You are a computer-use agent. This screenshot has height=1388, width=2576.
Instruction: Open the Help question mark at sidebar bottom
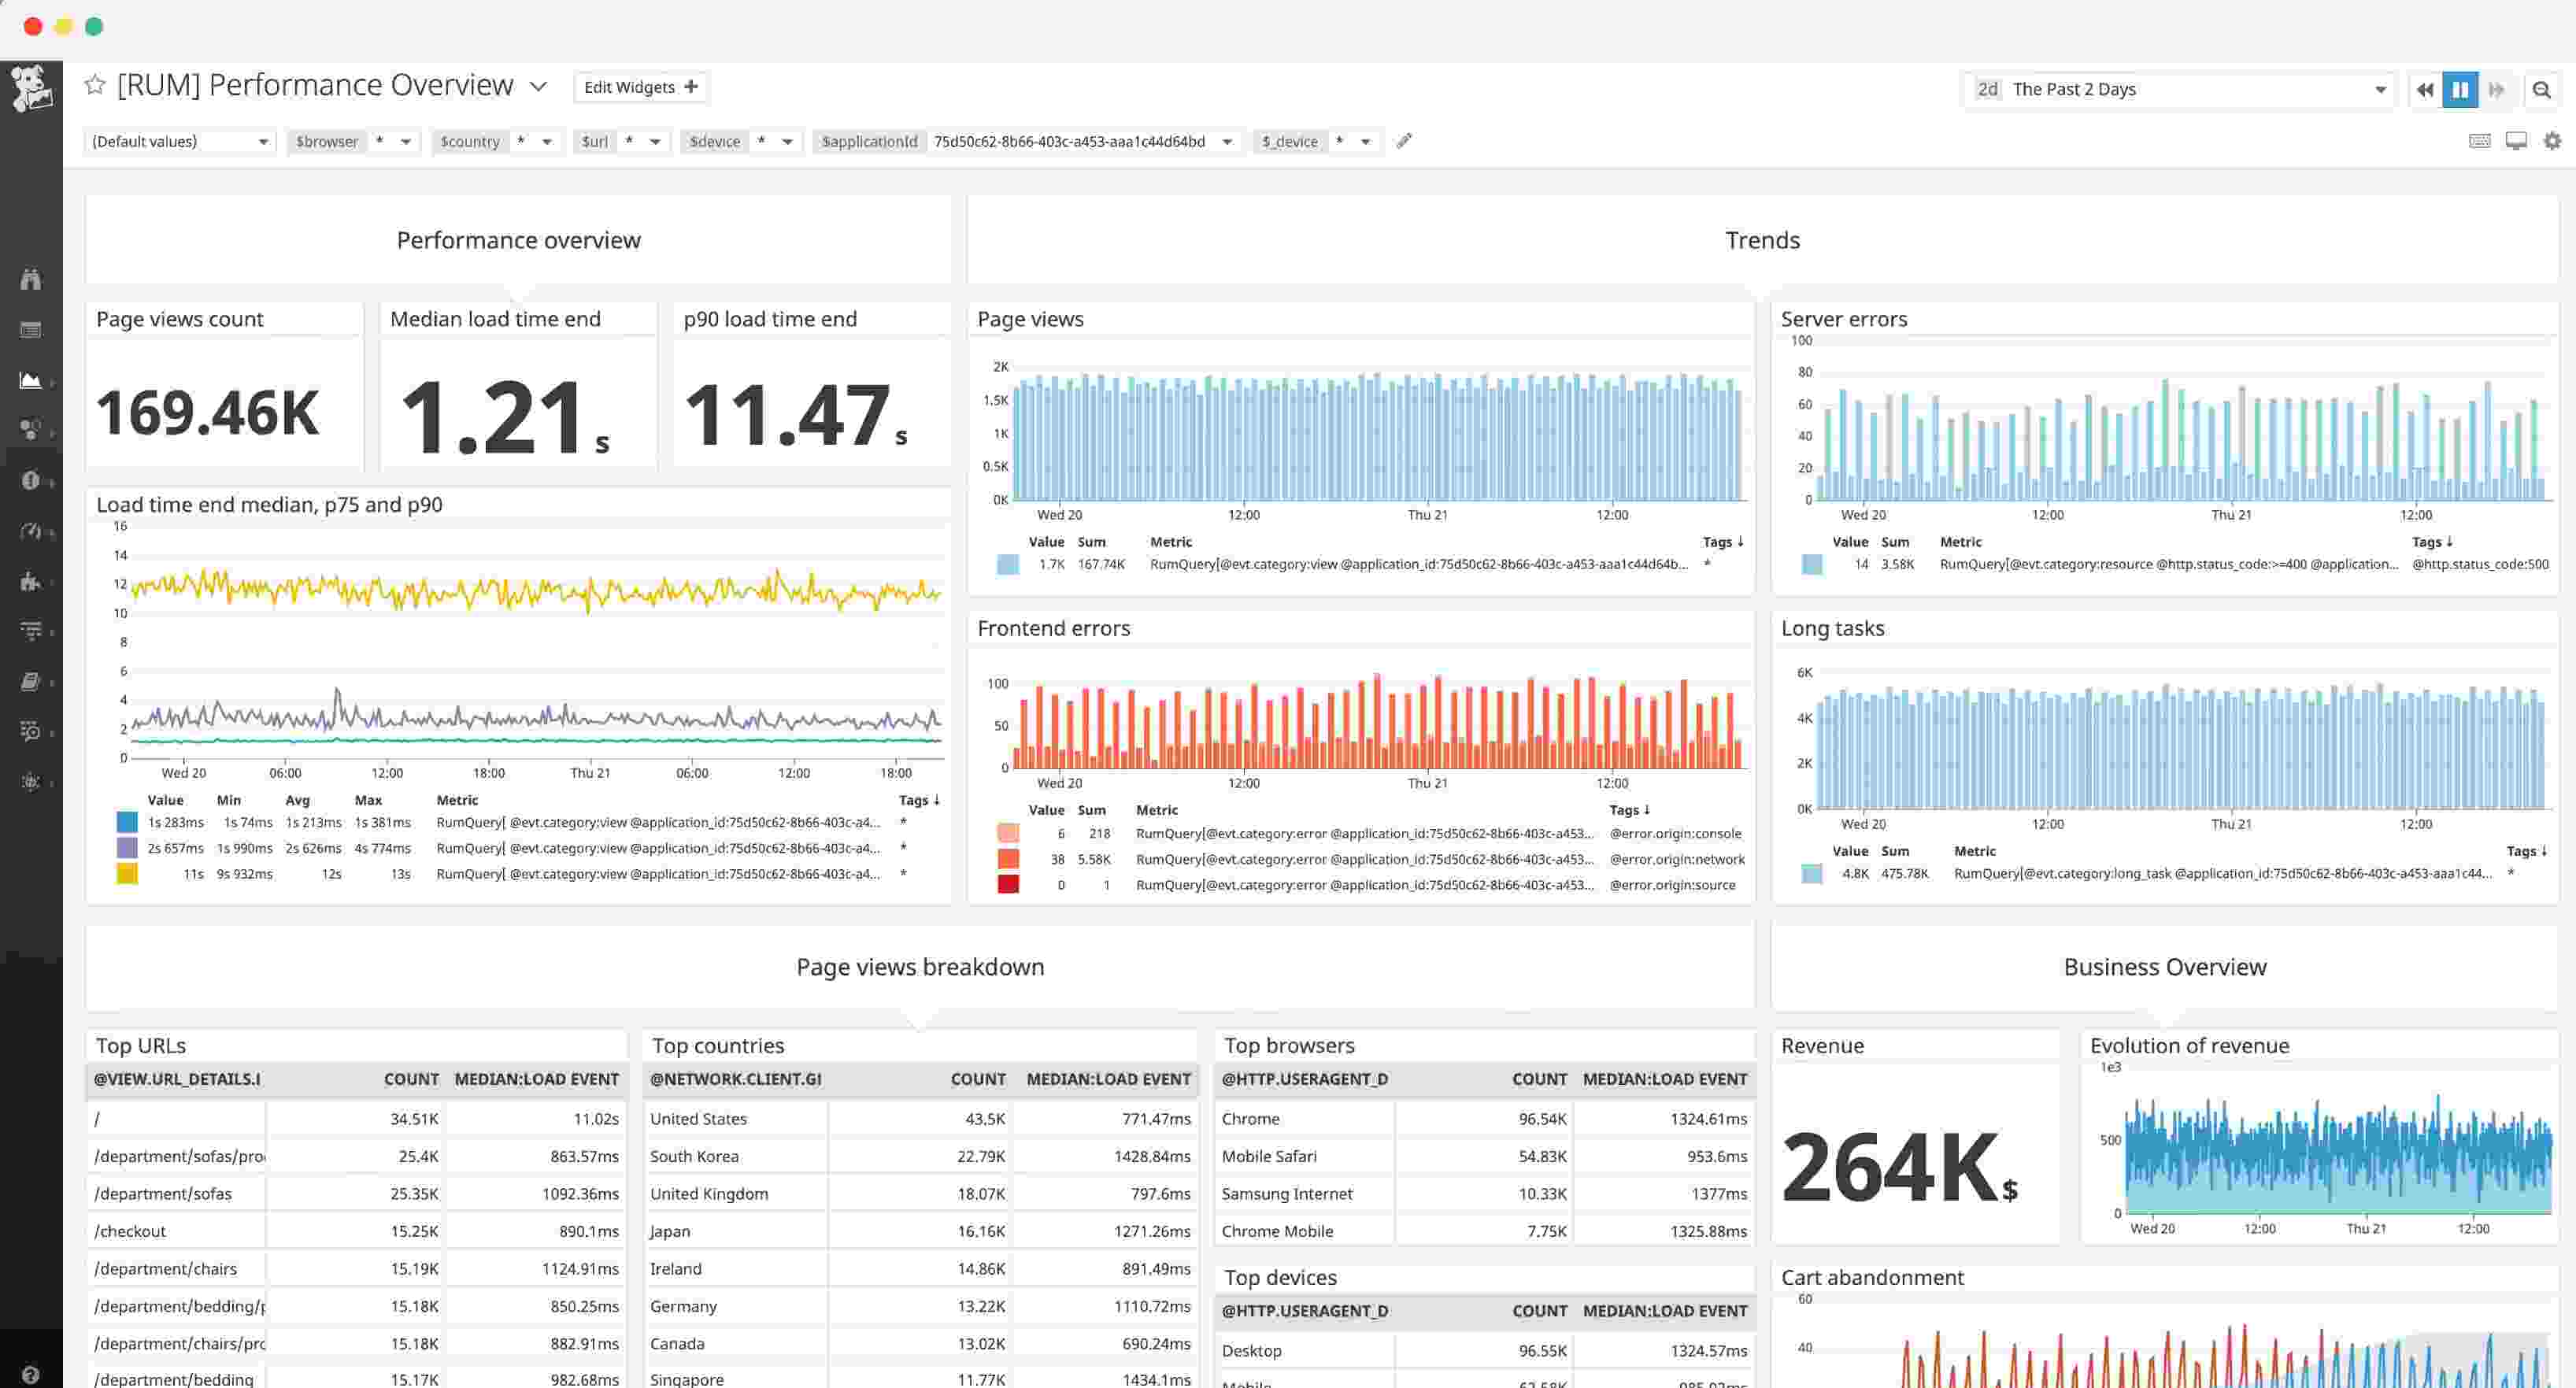coord(32,1373)
